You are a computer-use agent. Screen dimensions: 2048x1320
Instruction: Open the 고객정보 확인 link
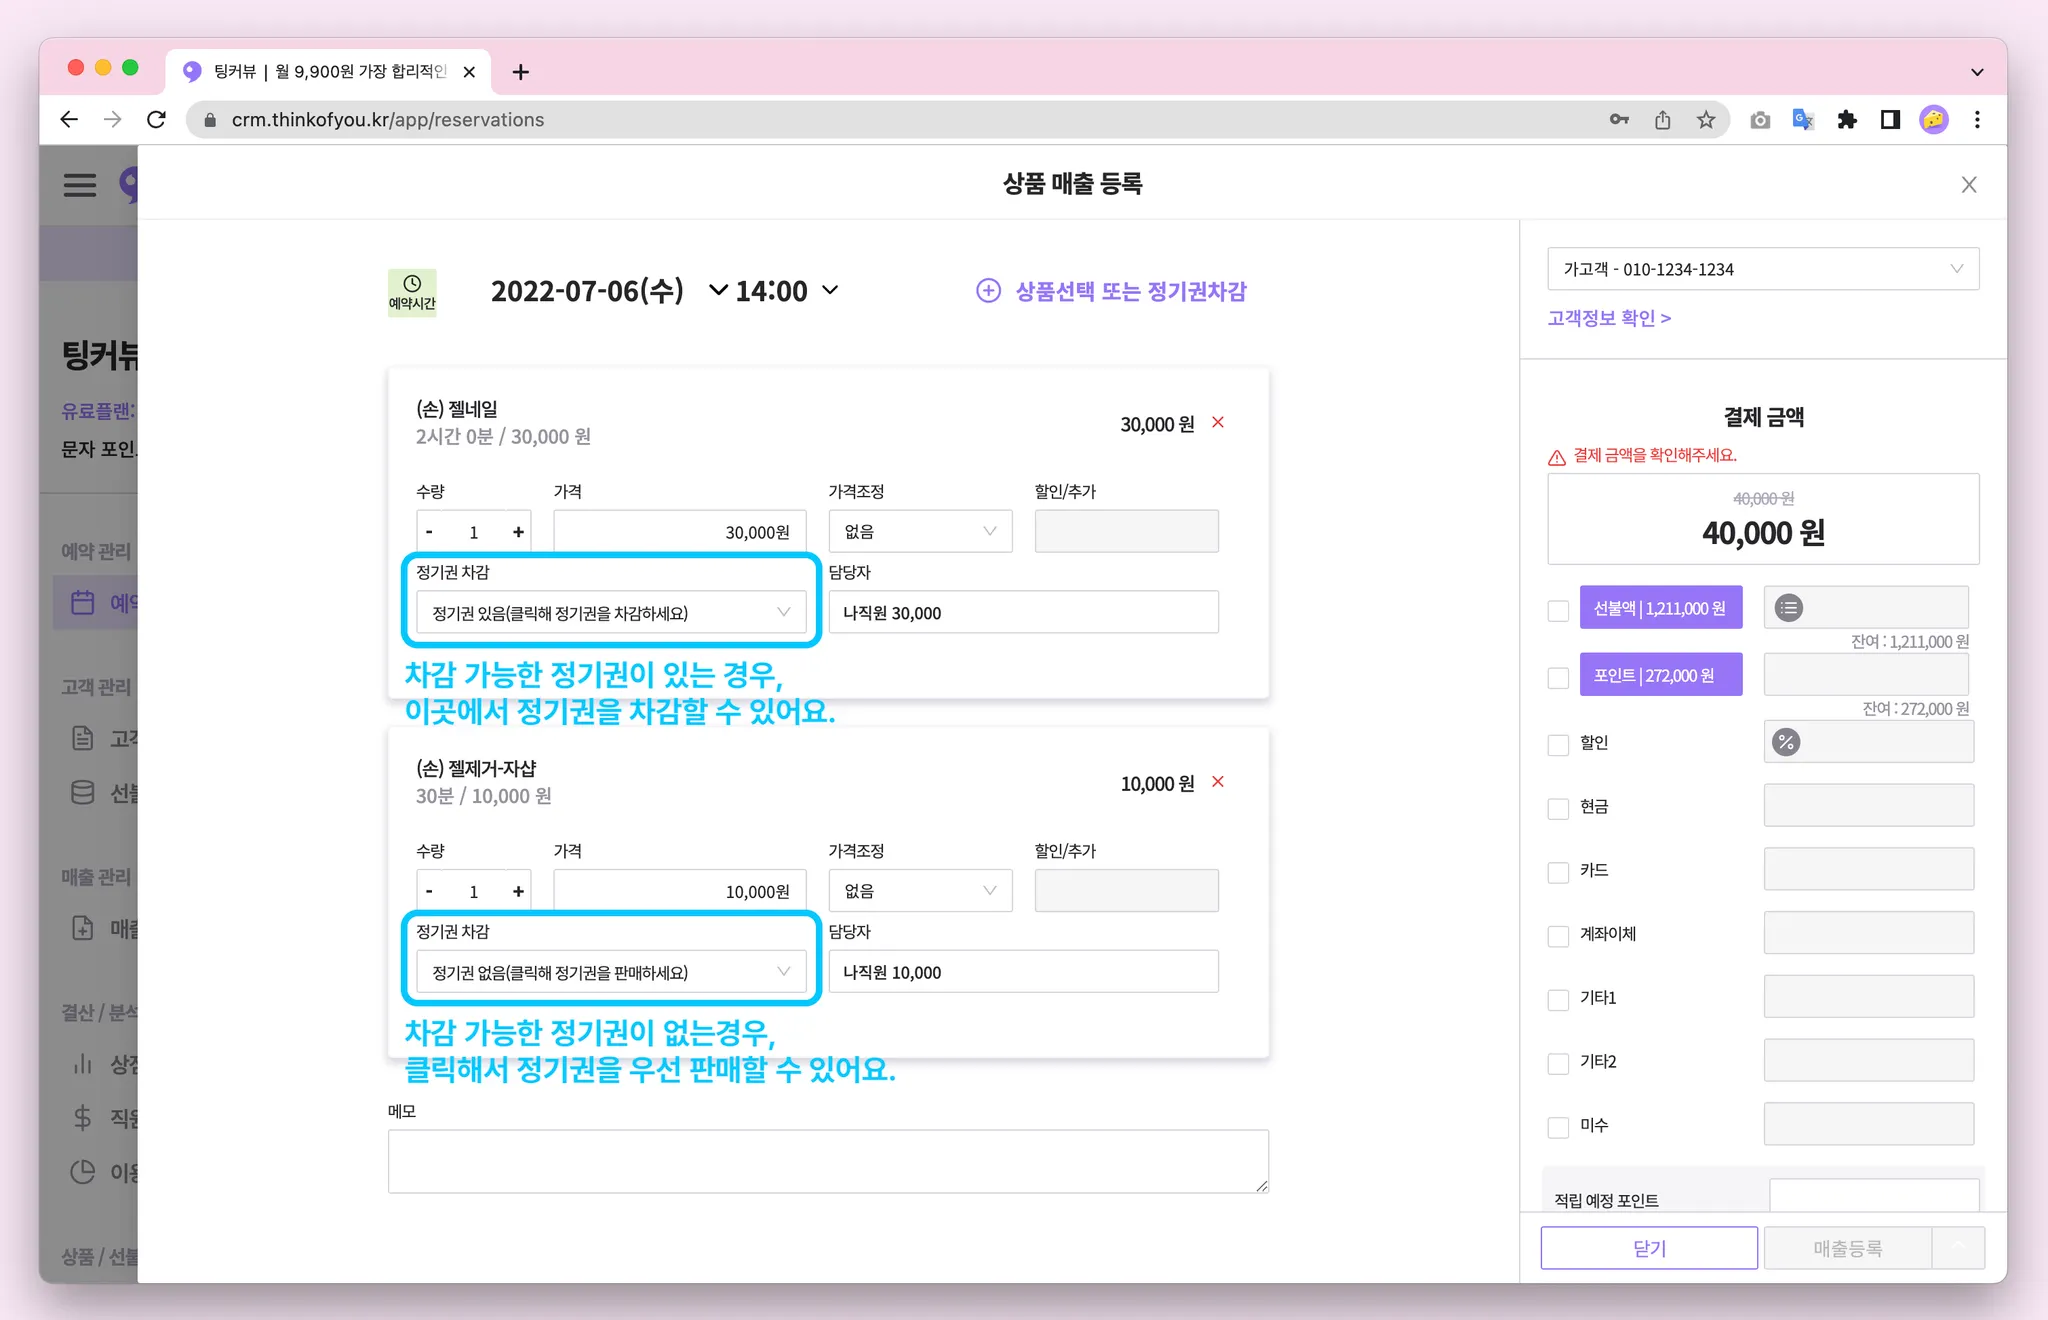pyautogui.click(x=1609, y=318)
